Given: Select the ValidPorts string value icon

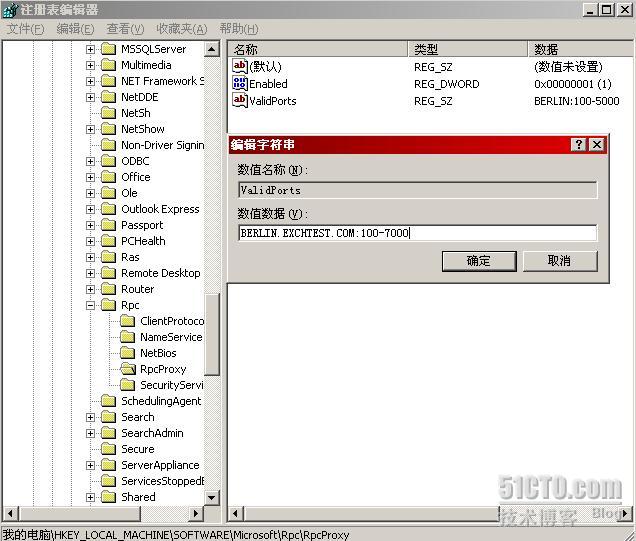Looking at the screenshot, I should click(x=240, y=100).
